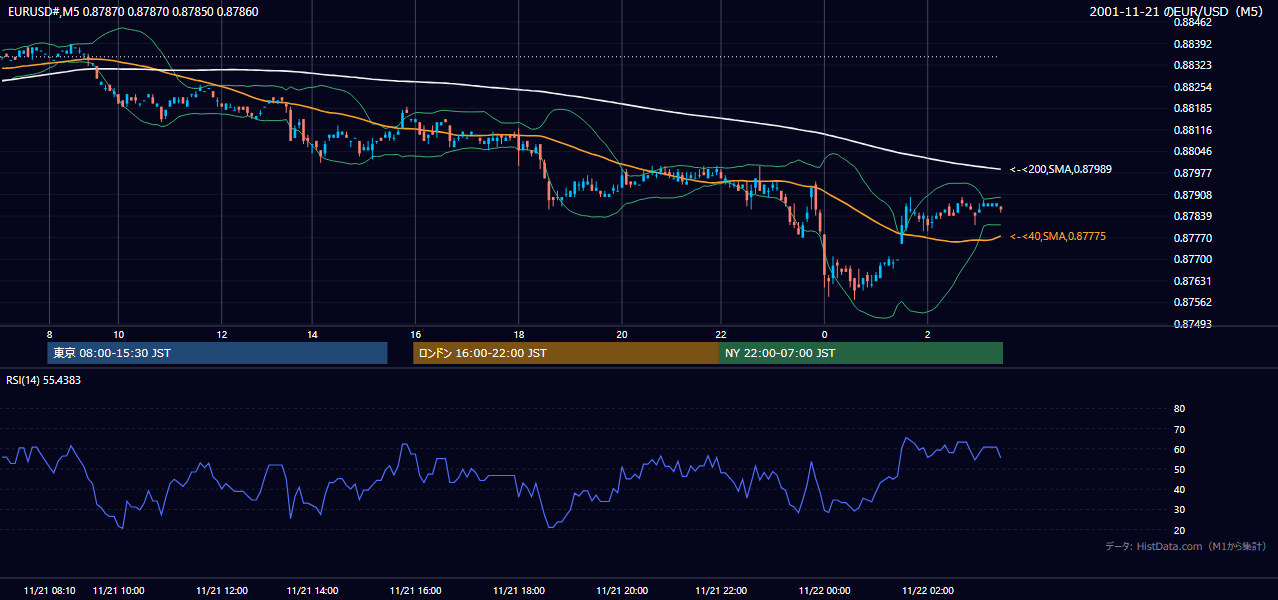This screenshot has height=600, width=1278.
Task: Click the bottom date label 11/21 14:00
Action: [x=313, y=591]
